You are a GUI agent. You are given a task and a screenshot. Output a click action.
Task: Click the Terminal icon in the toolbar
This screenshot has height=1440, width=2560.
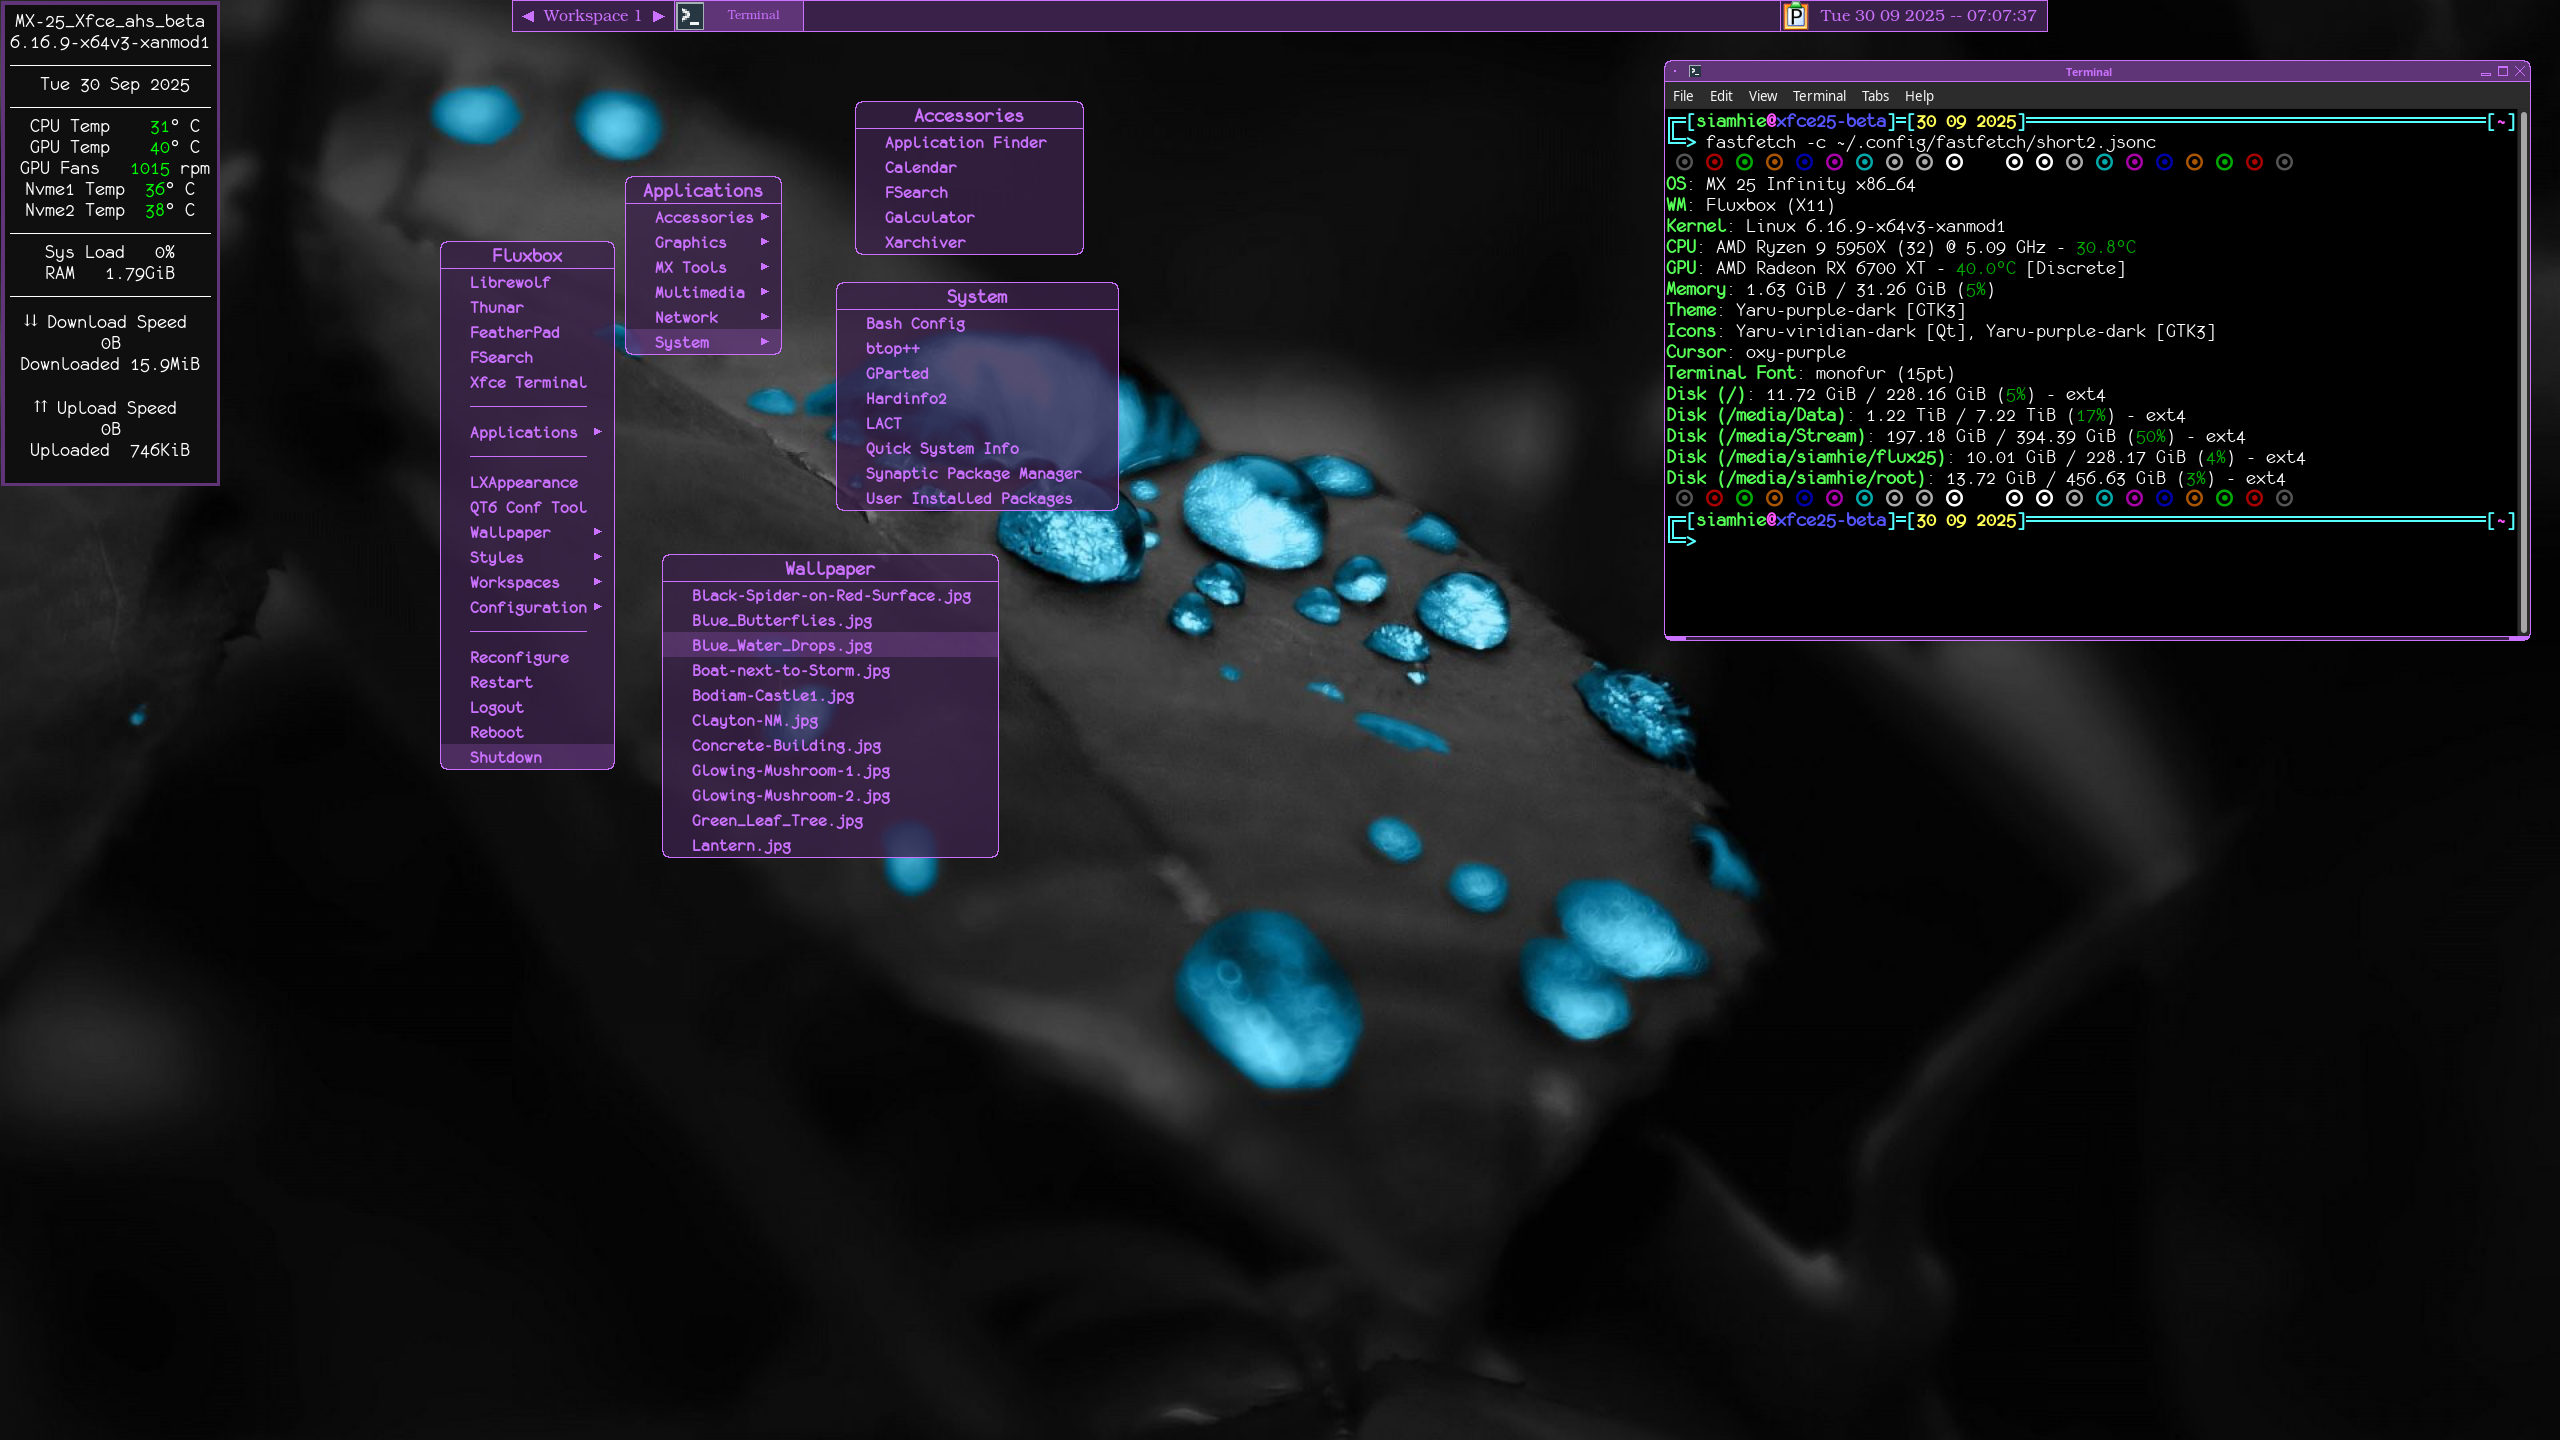click(x=690, y=16)
